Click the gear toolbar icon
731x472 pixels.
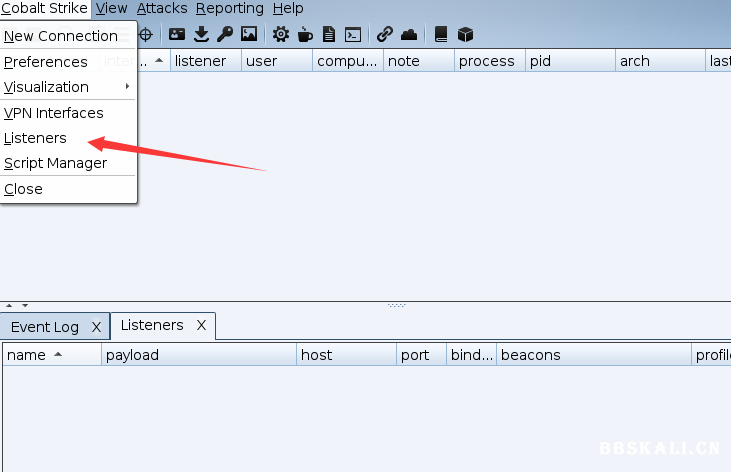(281, 34)
